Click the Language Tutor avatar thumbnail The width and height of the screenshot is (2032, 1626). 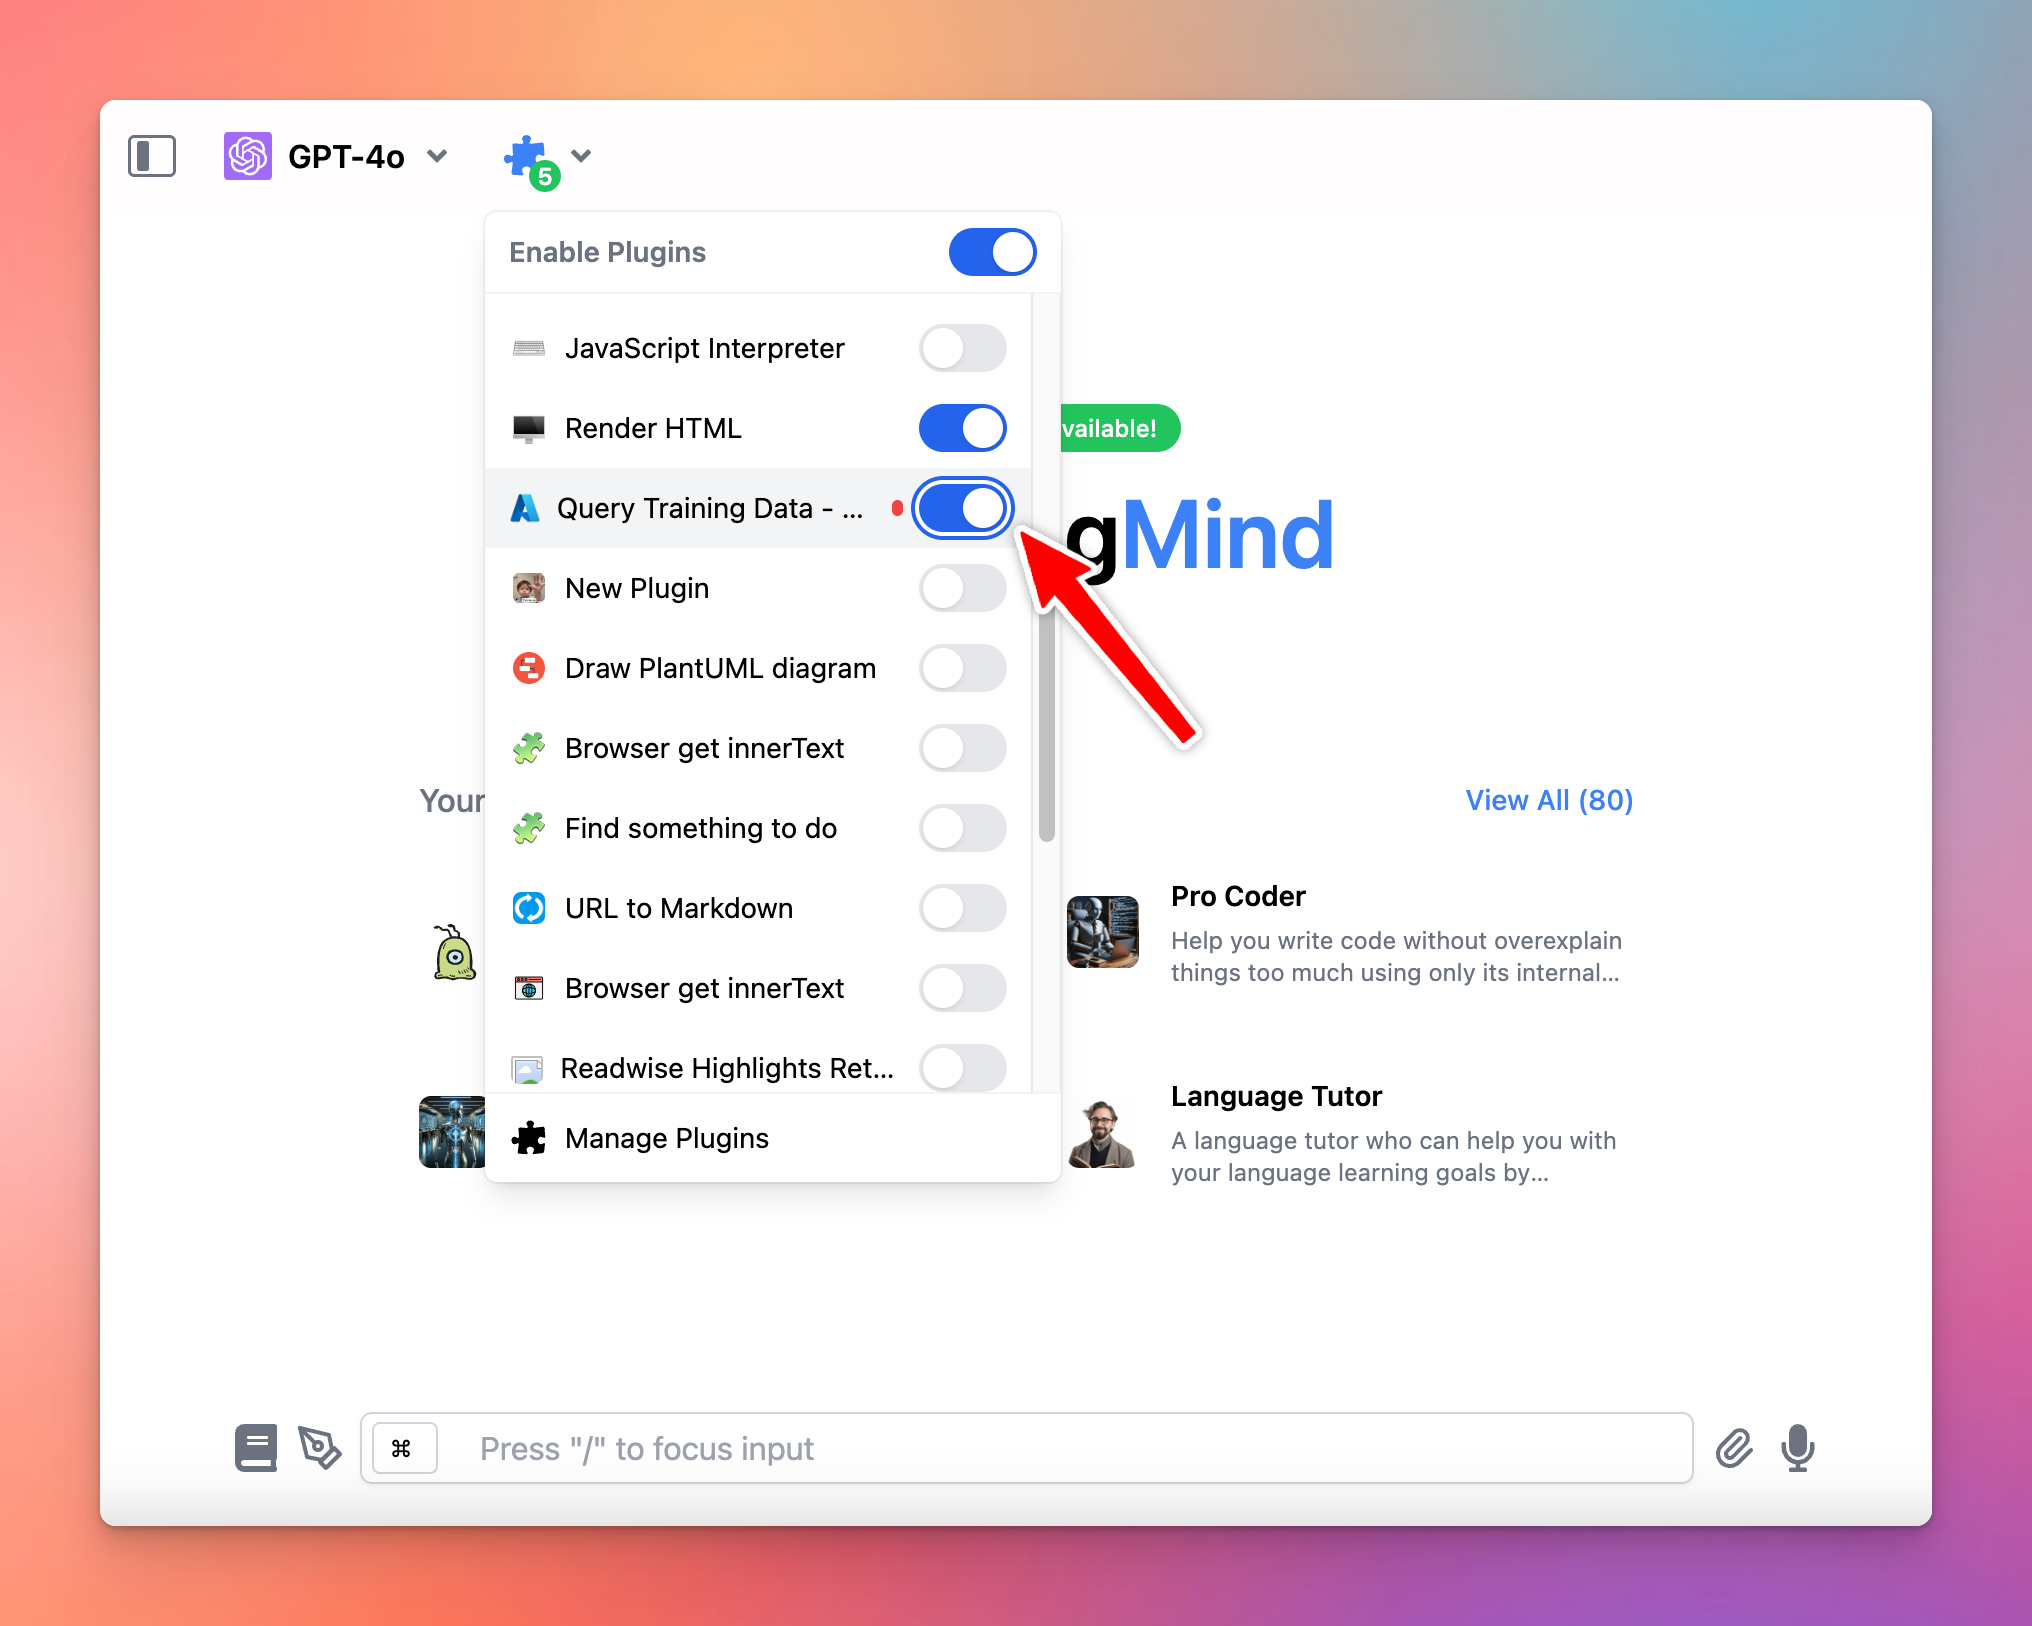tap(1103, 1132)
